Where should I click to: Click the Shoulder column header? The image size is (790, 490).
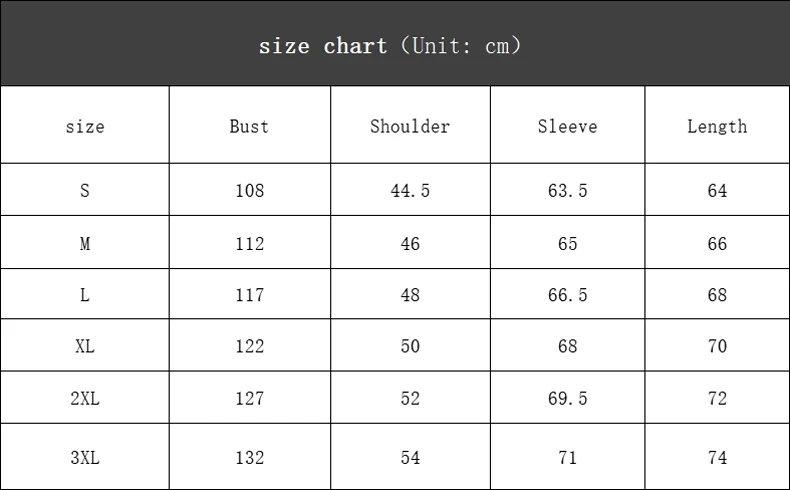410,126
